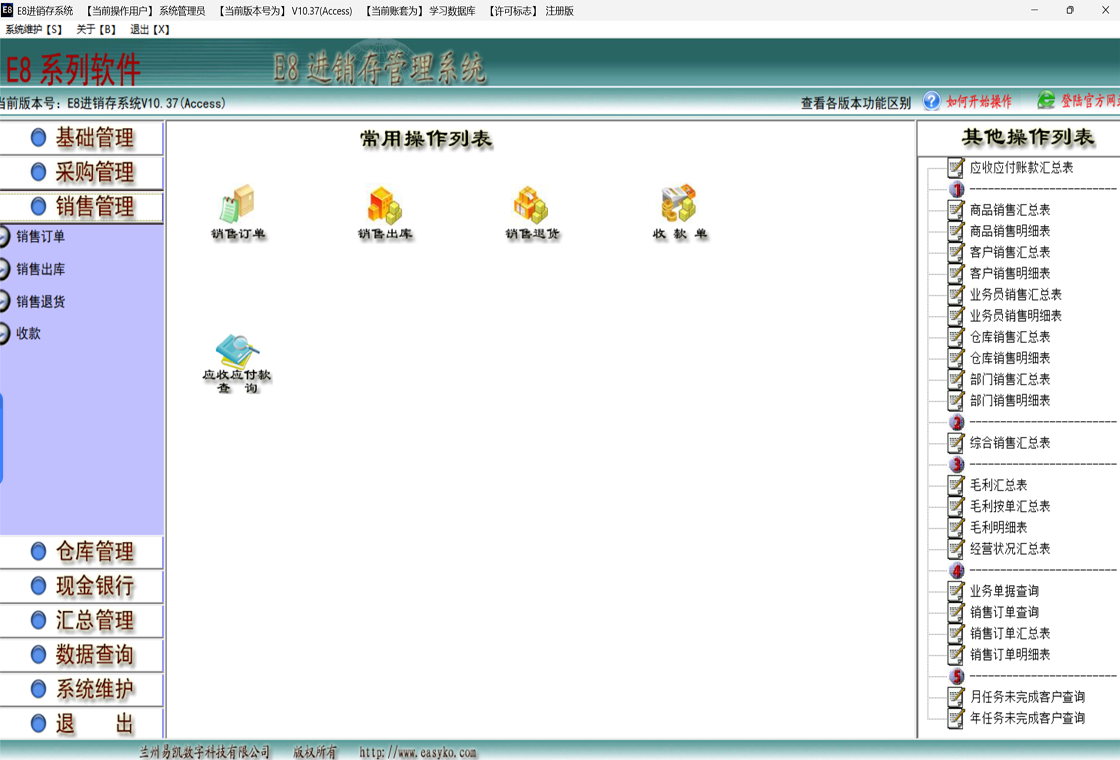1120x760 pixels.
Task: Expand the 采购管理 sidebar section
Action: click(x=82, y=172)
